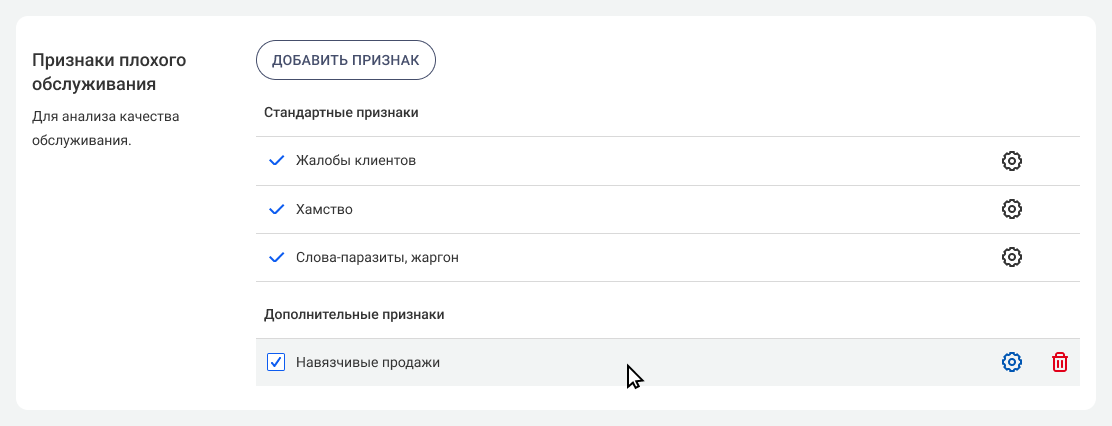Open settings gear for Хамство
1112x426 pixels.
point(1011,209)
